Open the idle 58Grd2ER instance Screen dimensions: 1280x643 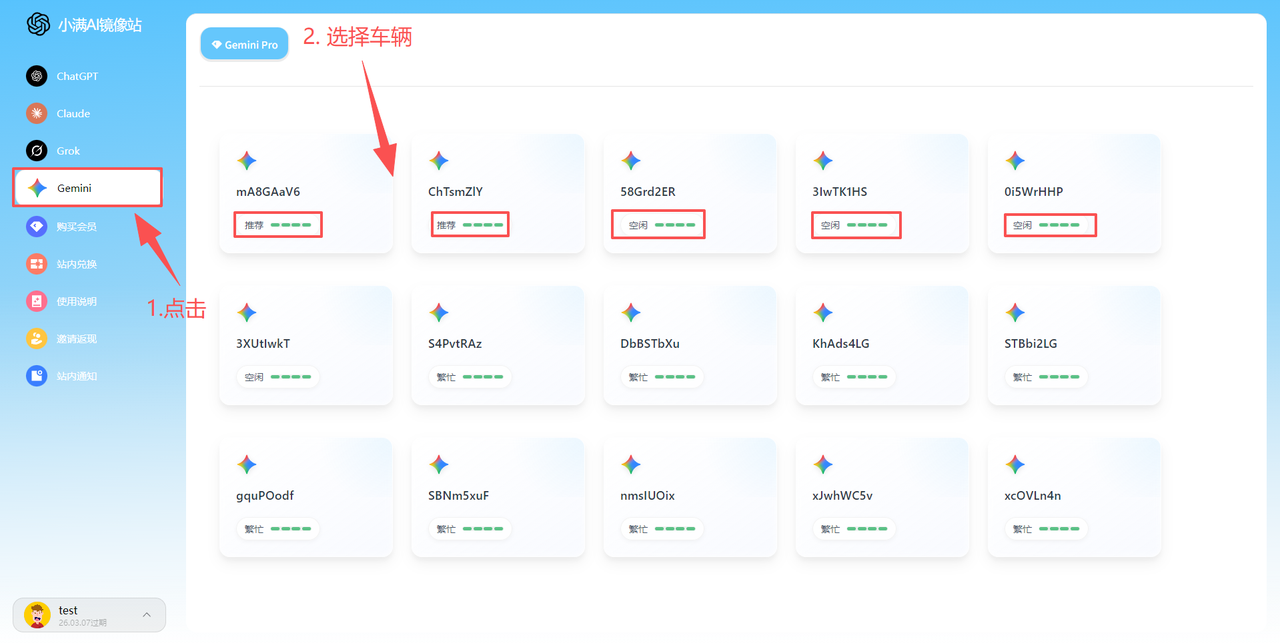tap(690, 193)
